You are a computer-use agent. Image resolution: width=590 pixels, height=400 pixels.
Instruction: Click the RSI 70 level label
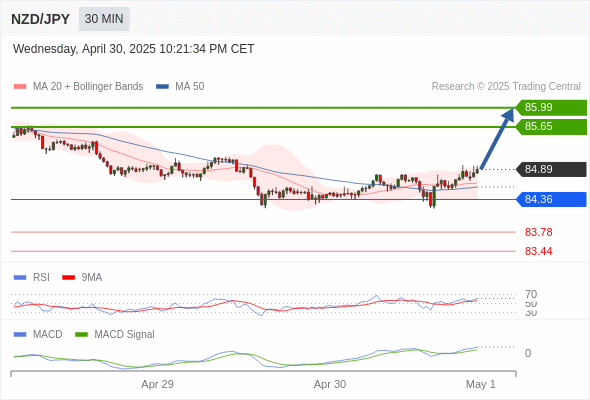point(531,294)
